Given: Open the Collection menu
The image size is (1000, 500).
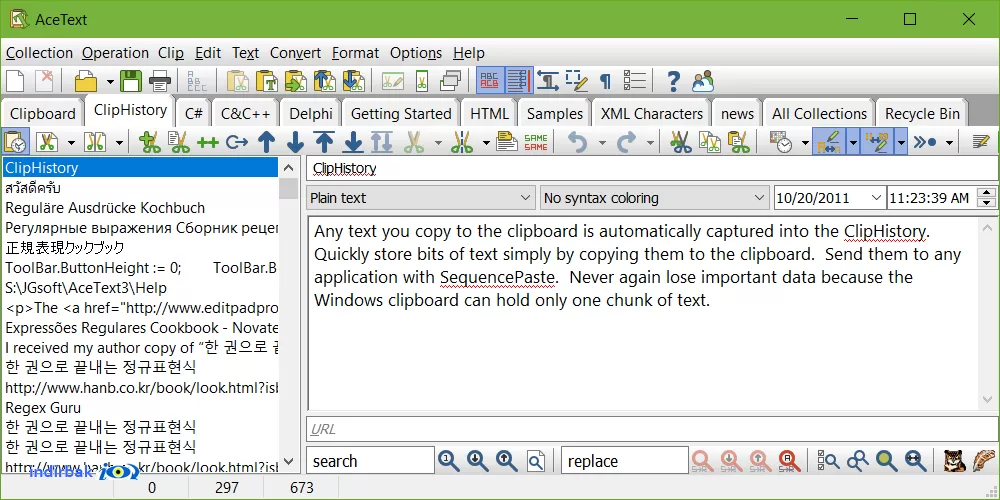Looking at the screenshot, I should tap(40, 53).
